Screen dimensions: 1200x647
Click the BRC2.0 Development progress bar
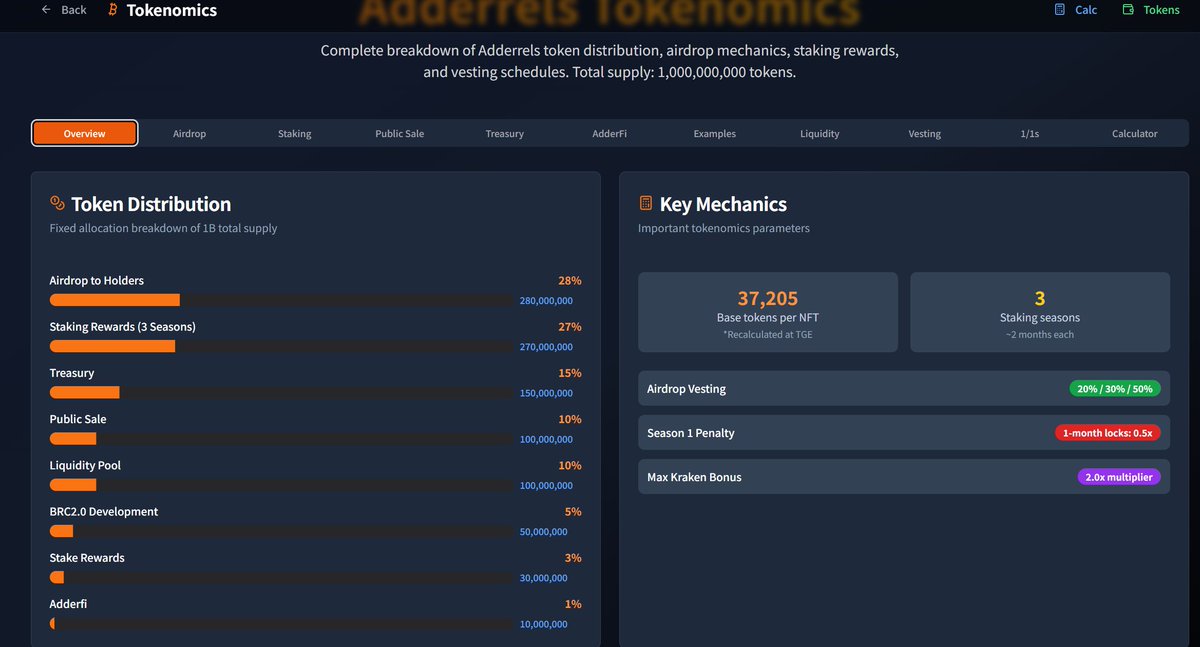(281, 531)
